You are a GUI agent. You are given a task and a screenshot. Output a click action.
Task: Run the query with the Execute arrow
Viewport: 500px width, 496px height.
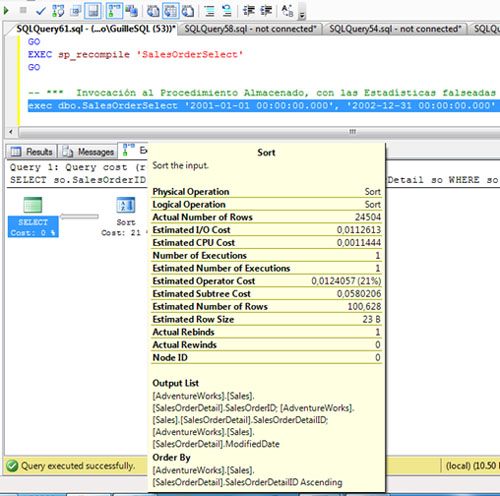click(6, 11)
